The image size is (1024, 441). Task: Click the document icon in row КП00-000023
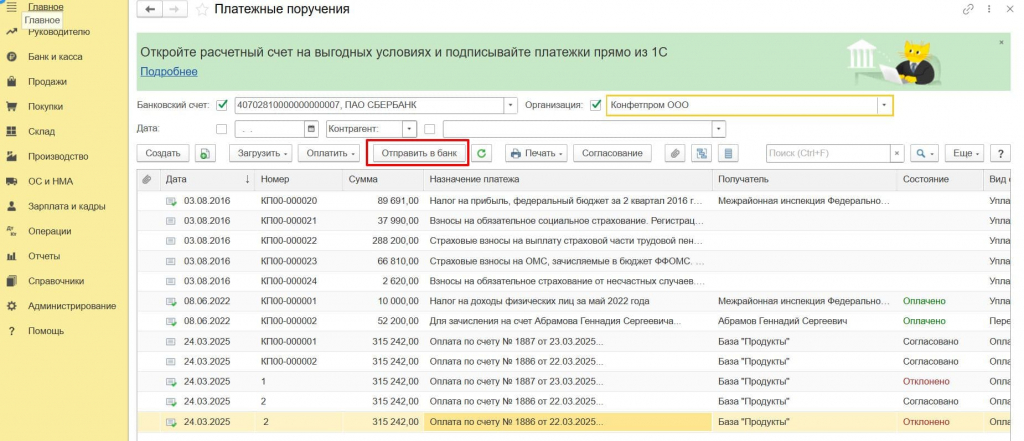[171, 261]
